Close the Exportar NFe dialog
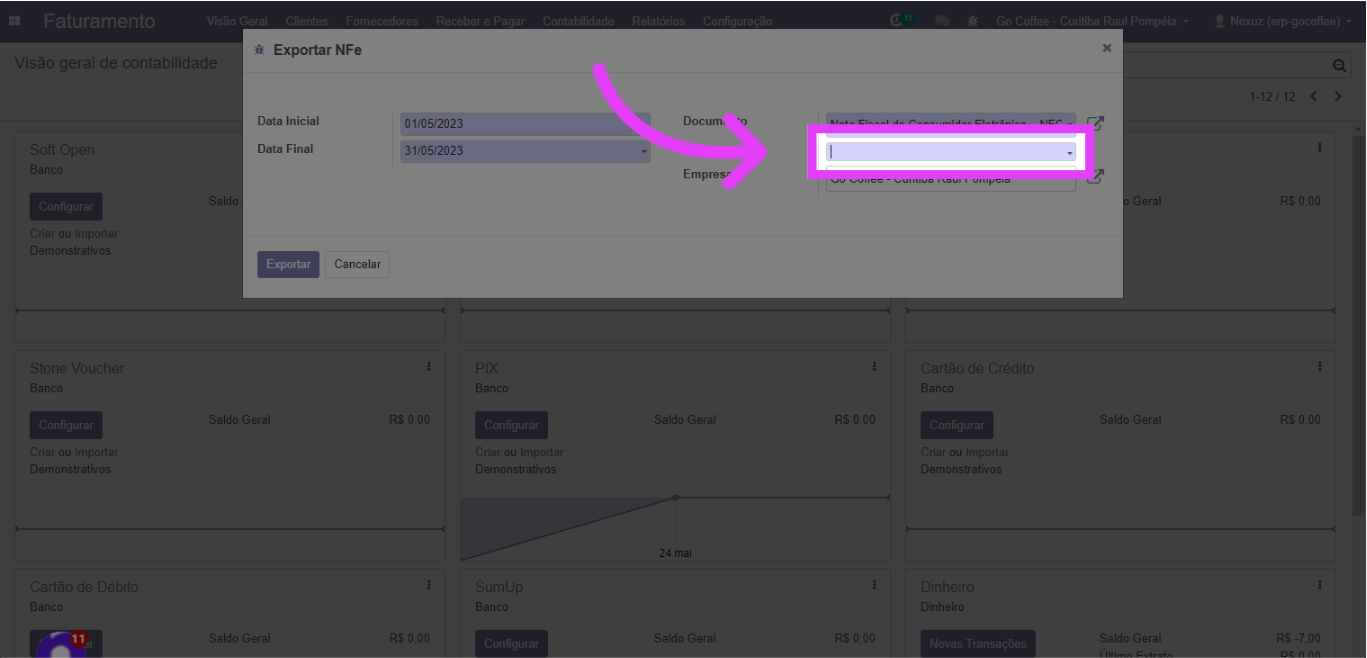This screenshot has width=1367, height=658. [1106, 48]
